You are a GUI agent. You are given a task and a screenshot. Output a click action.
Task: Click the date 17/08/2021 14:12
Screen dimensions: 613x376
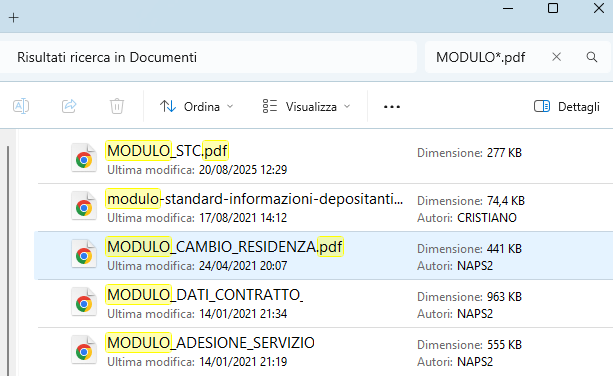(x=243, y=218)
